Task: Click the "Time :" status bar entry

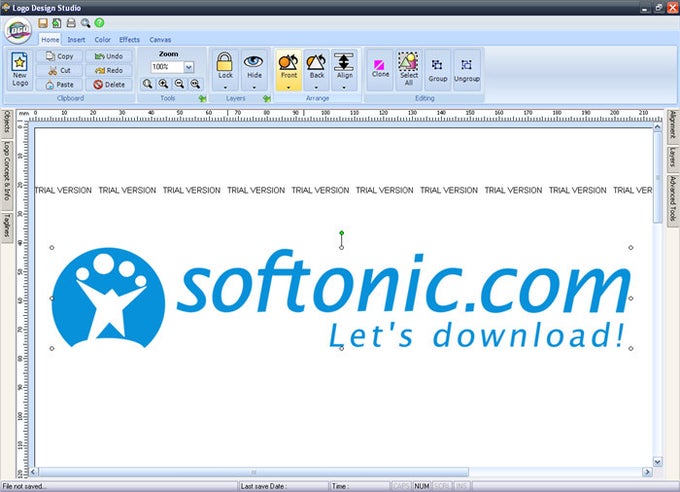Action: click(x=340, y=486)
